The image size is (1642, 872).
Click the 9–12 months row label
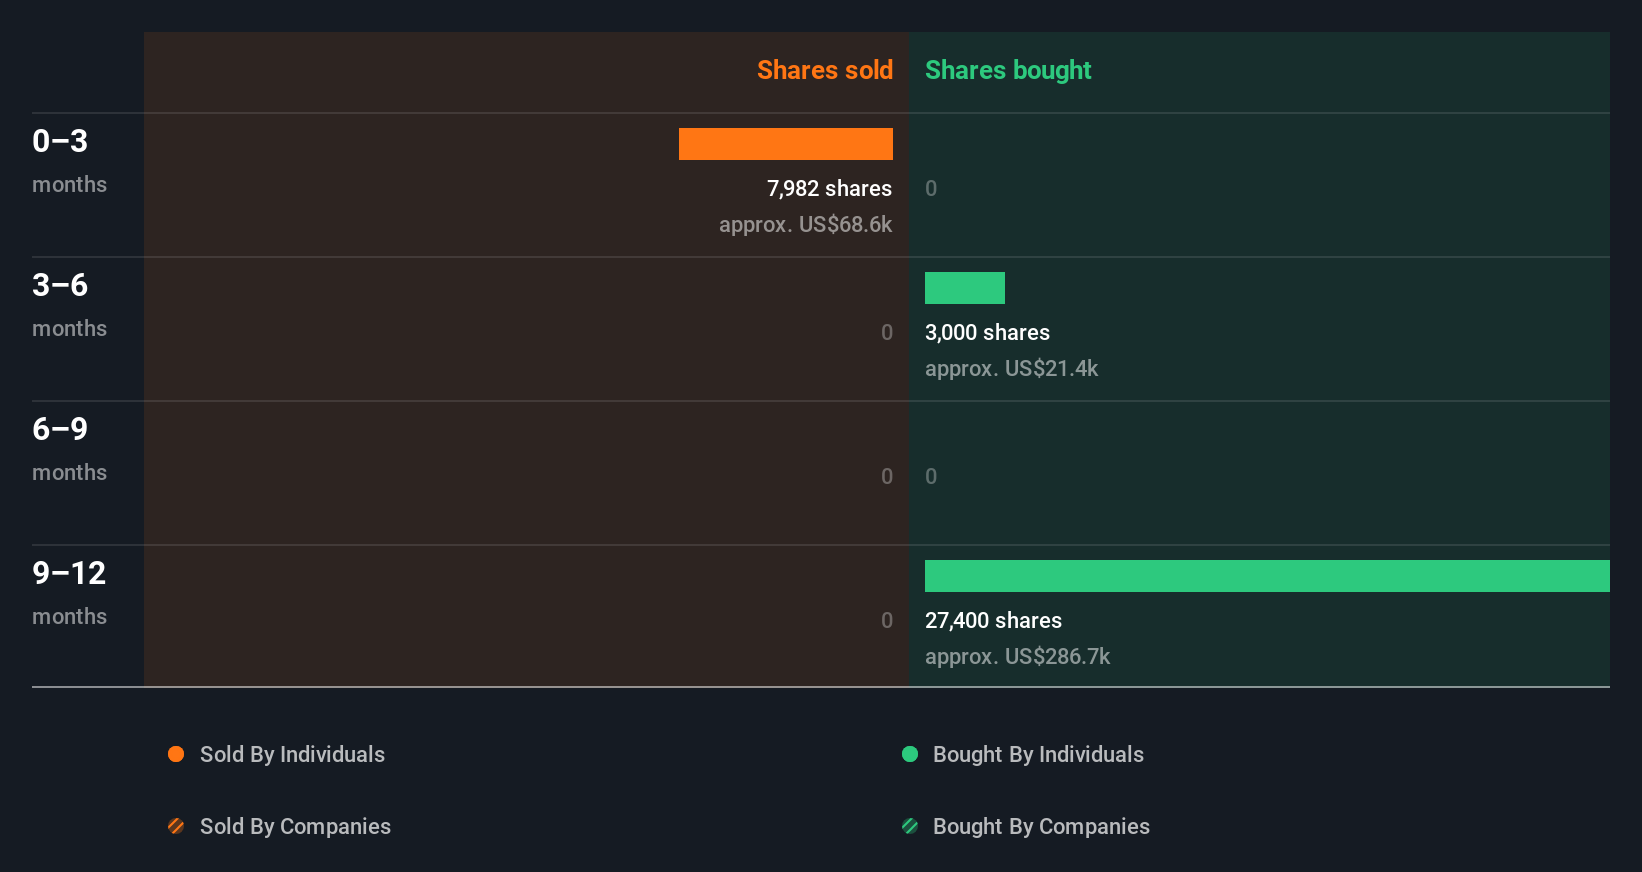[69, 593]
